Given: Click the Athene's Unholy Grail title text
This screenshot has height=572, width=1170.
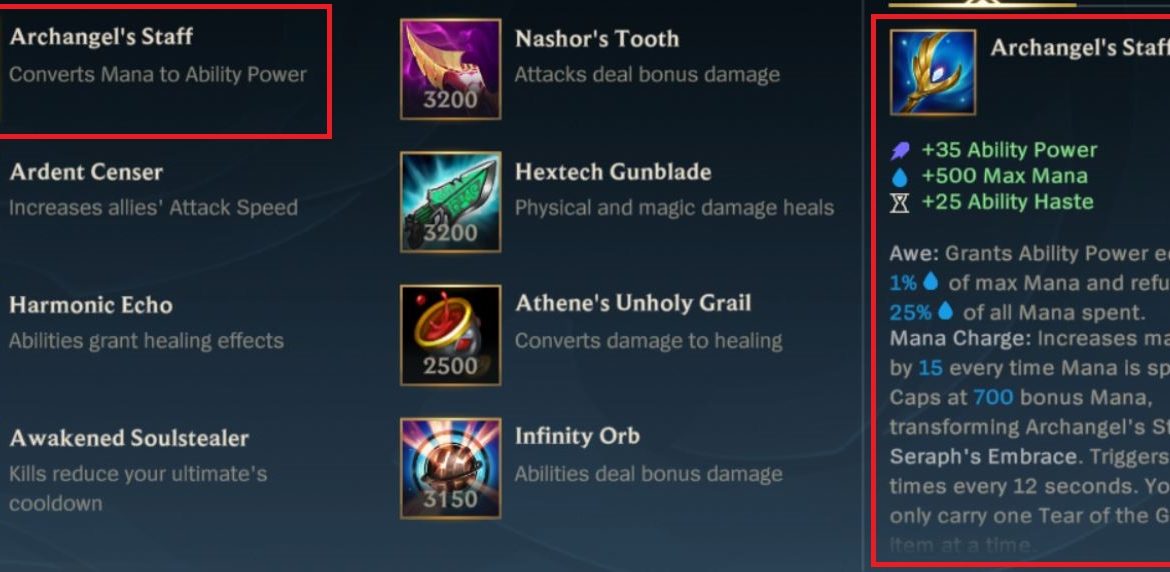Looking at the screenshot, I should [x=633, y=304].
